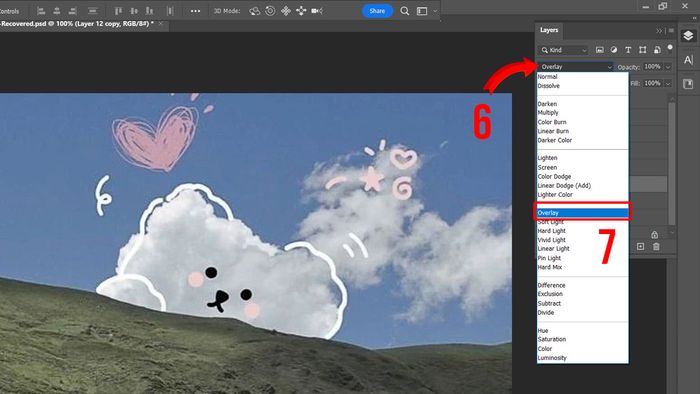Open third side dock panel icon
The image size is (700, 394).
[688, 84]
